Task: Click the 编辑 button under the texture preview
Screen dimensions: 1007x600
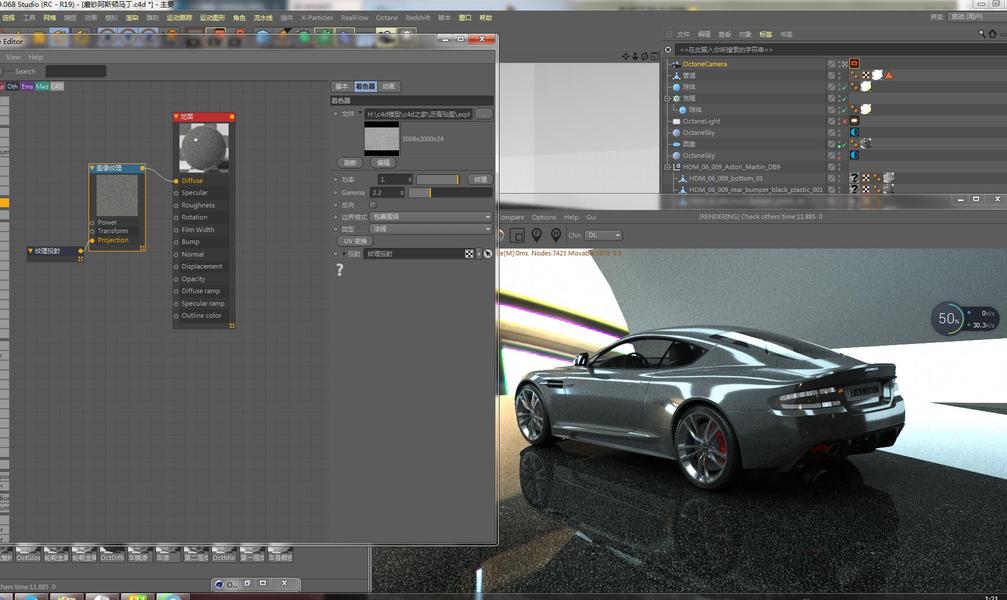Action: point(383,163)
